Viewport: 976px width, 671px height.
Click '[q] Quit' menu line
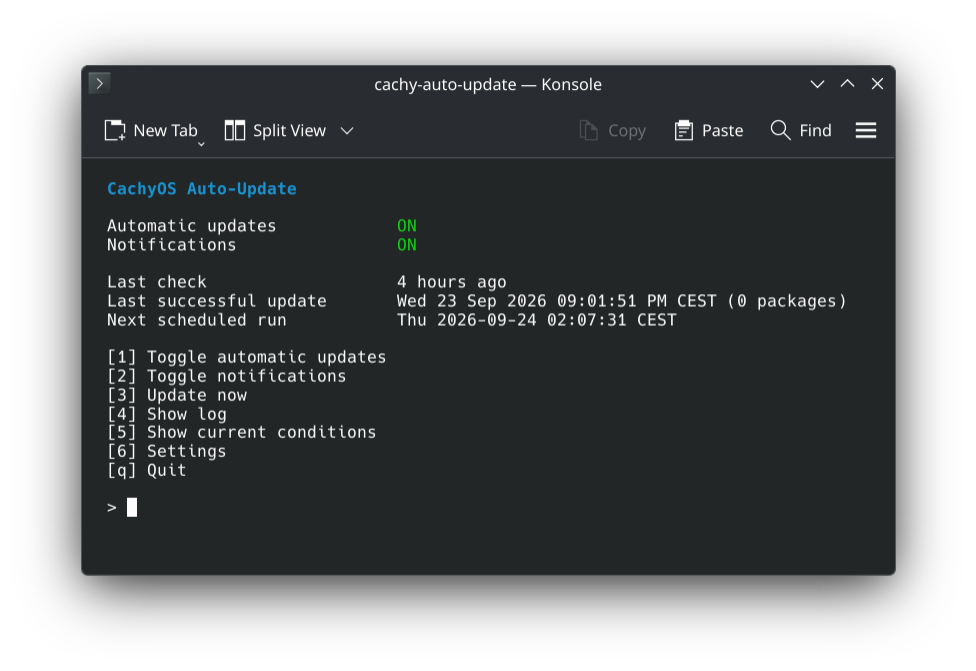[x=147, y=470]
